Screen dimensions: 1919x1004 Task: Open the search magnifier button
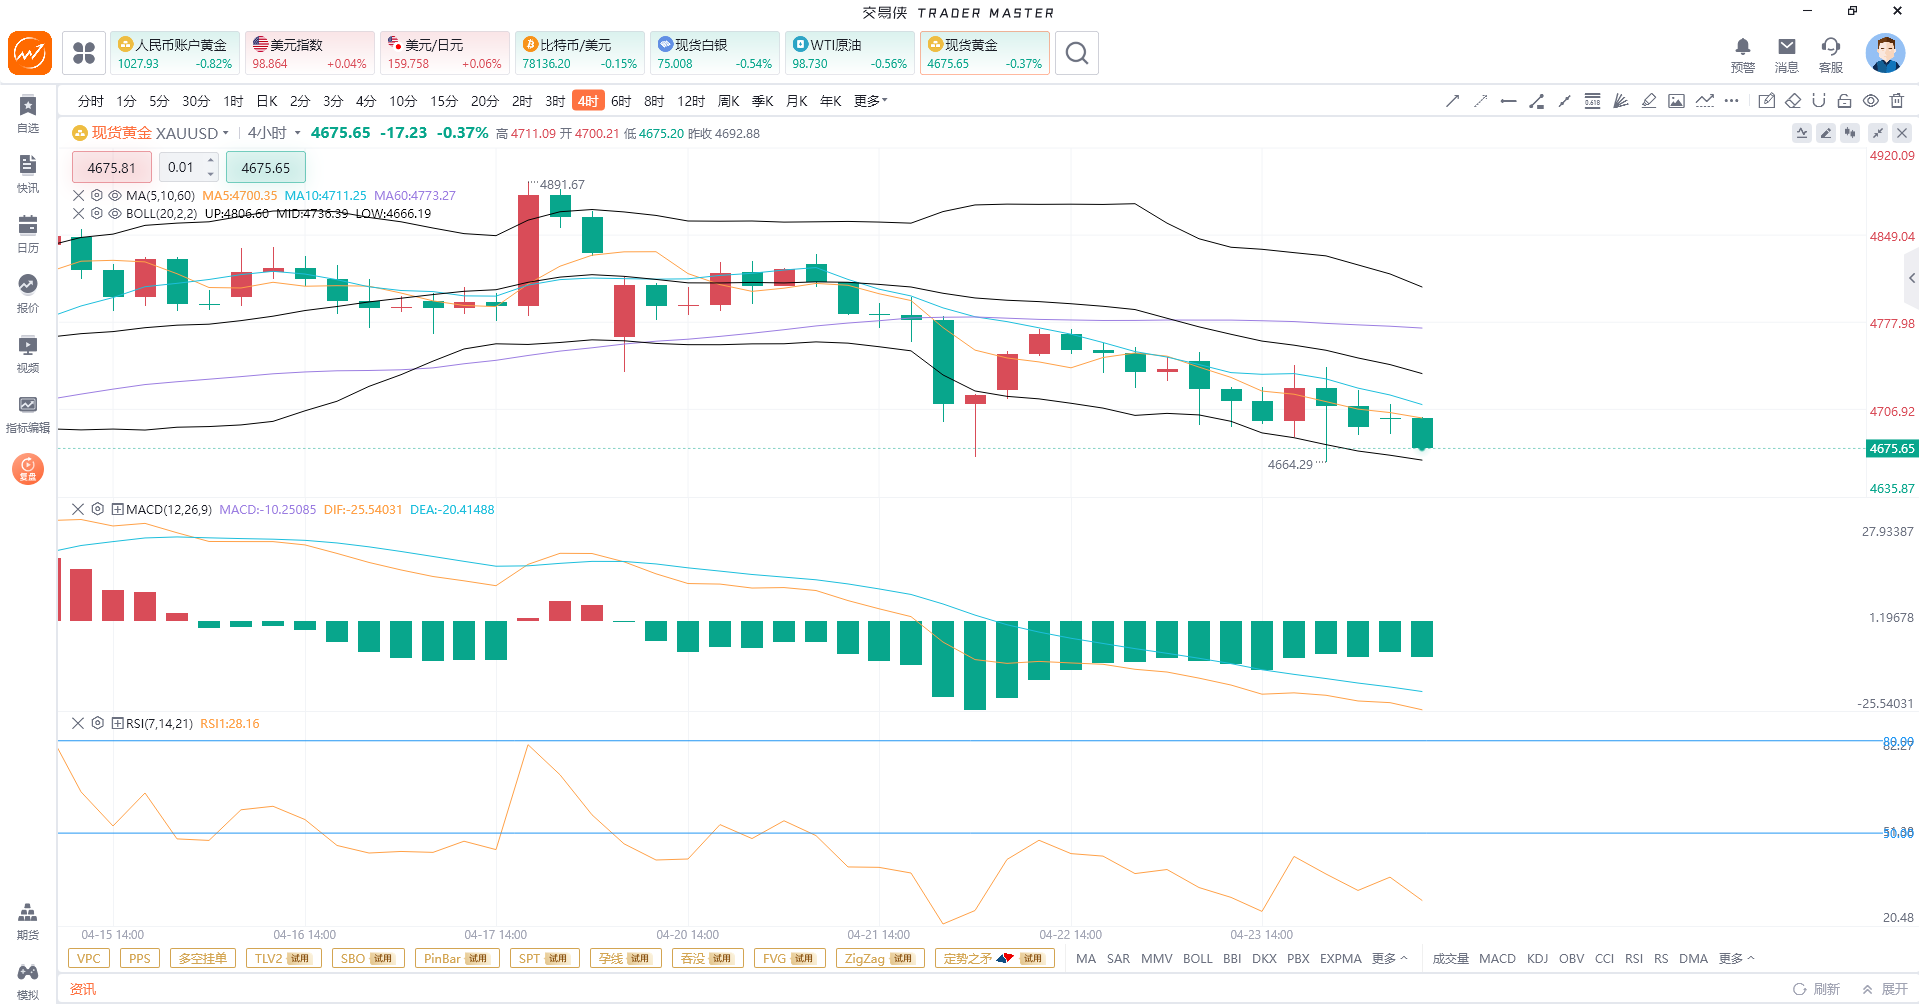[x=1076, y=53]
